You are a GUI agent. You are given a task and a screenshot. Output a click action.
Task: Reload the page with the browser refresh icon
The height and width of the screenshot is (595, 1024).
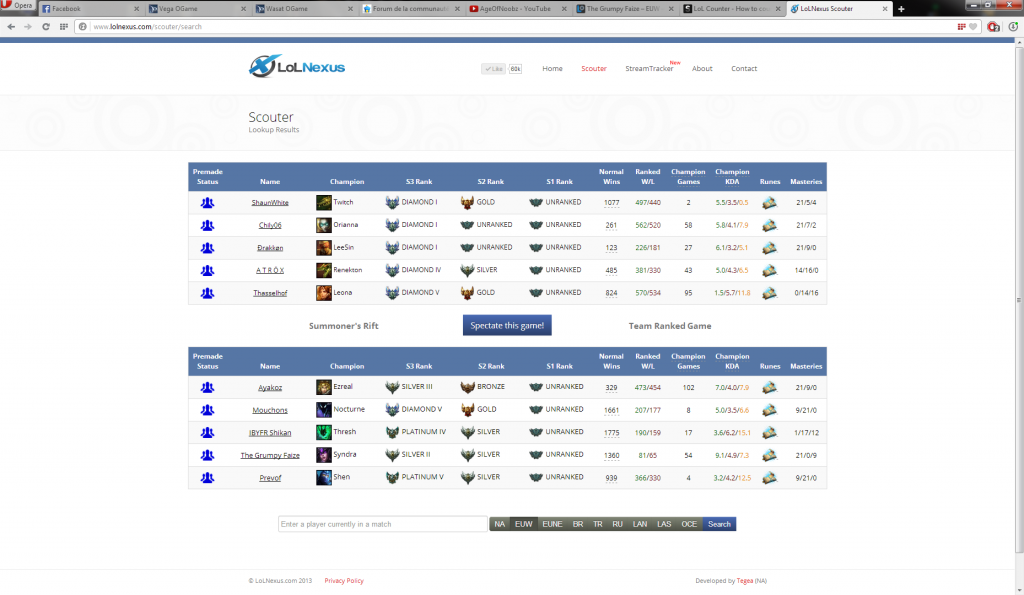46,27
